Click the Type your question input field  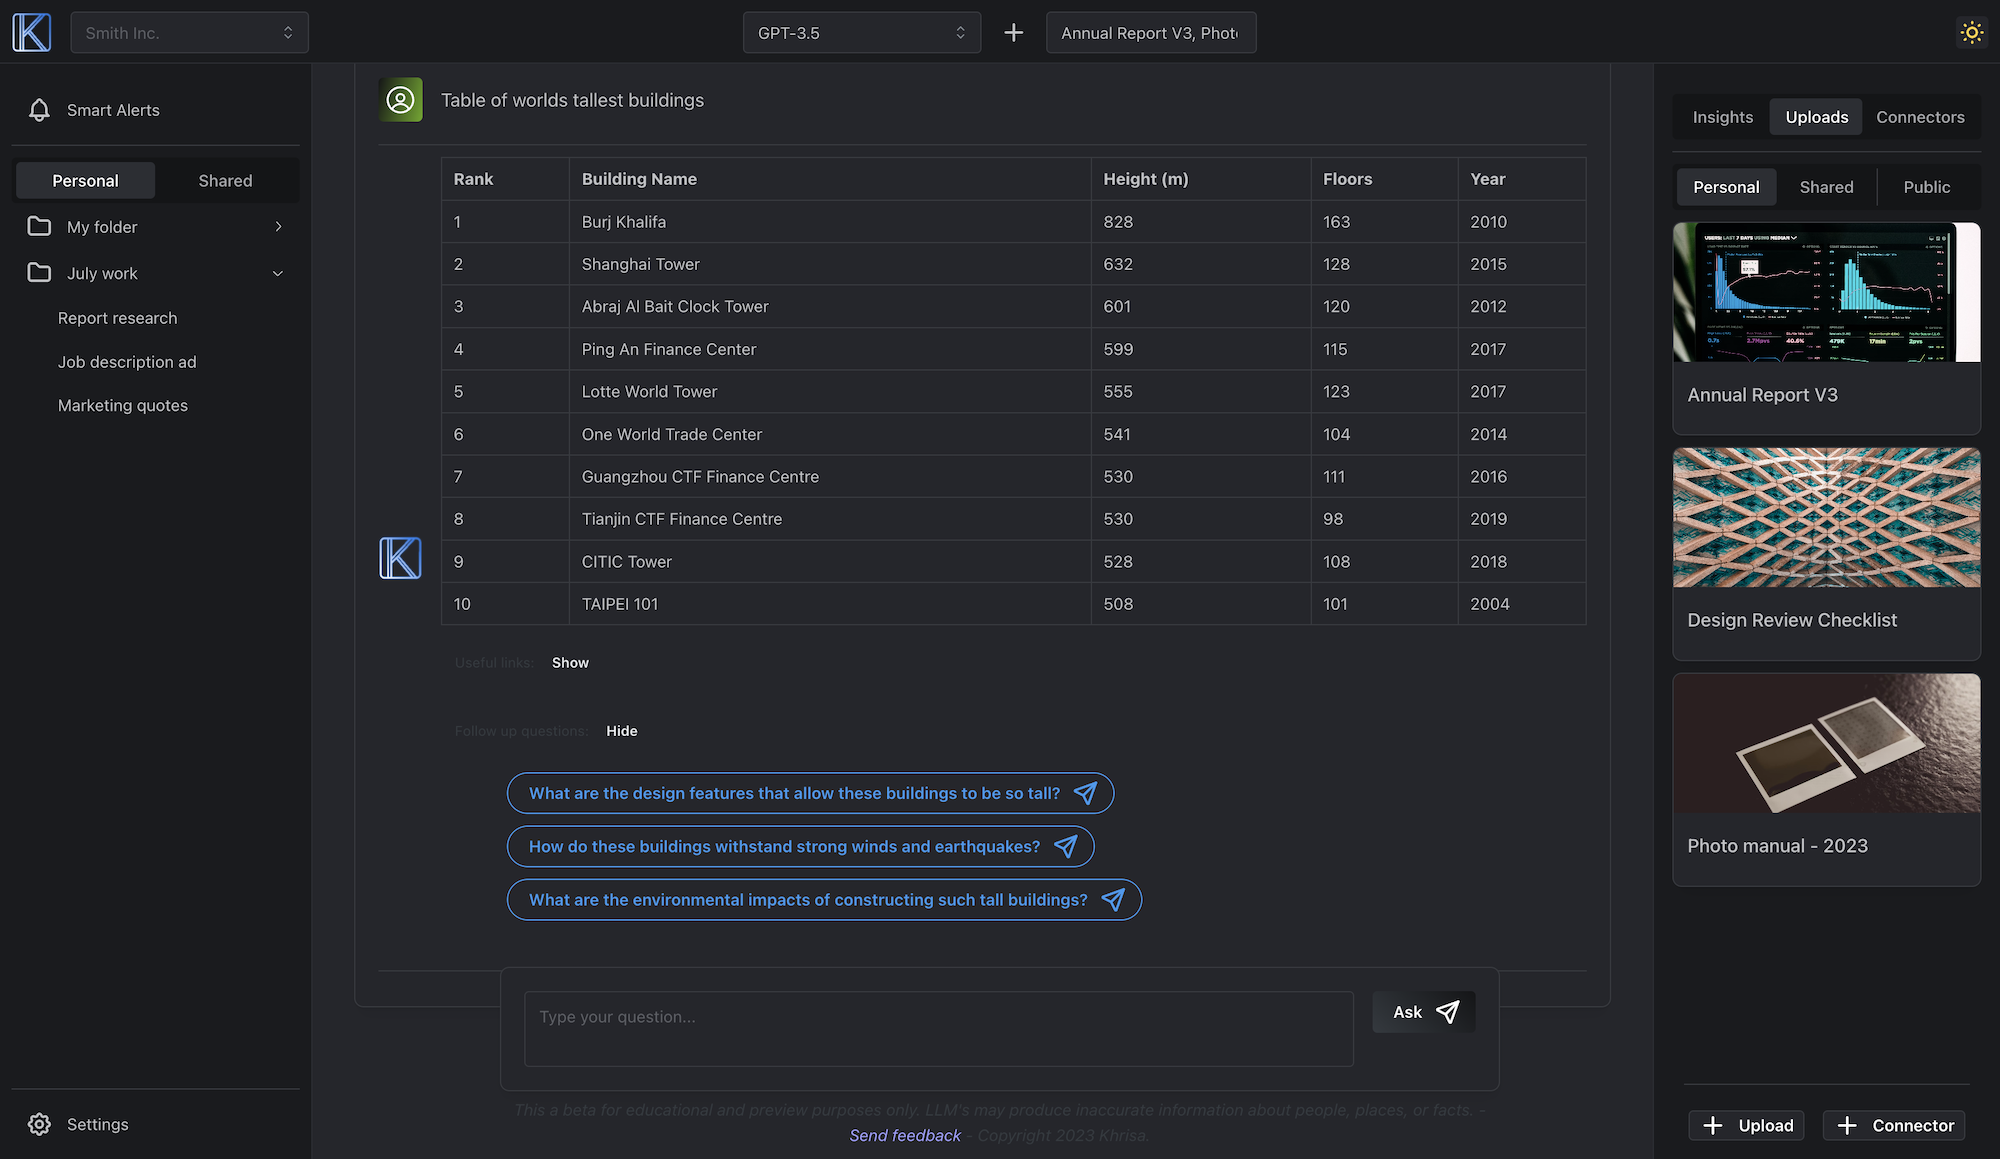pos(938,1028)
